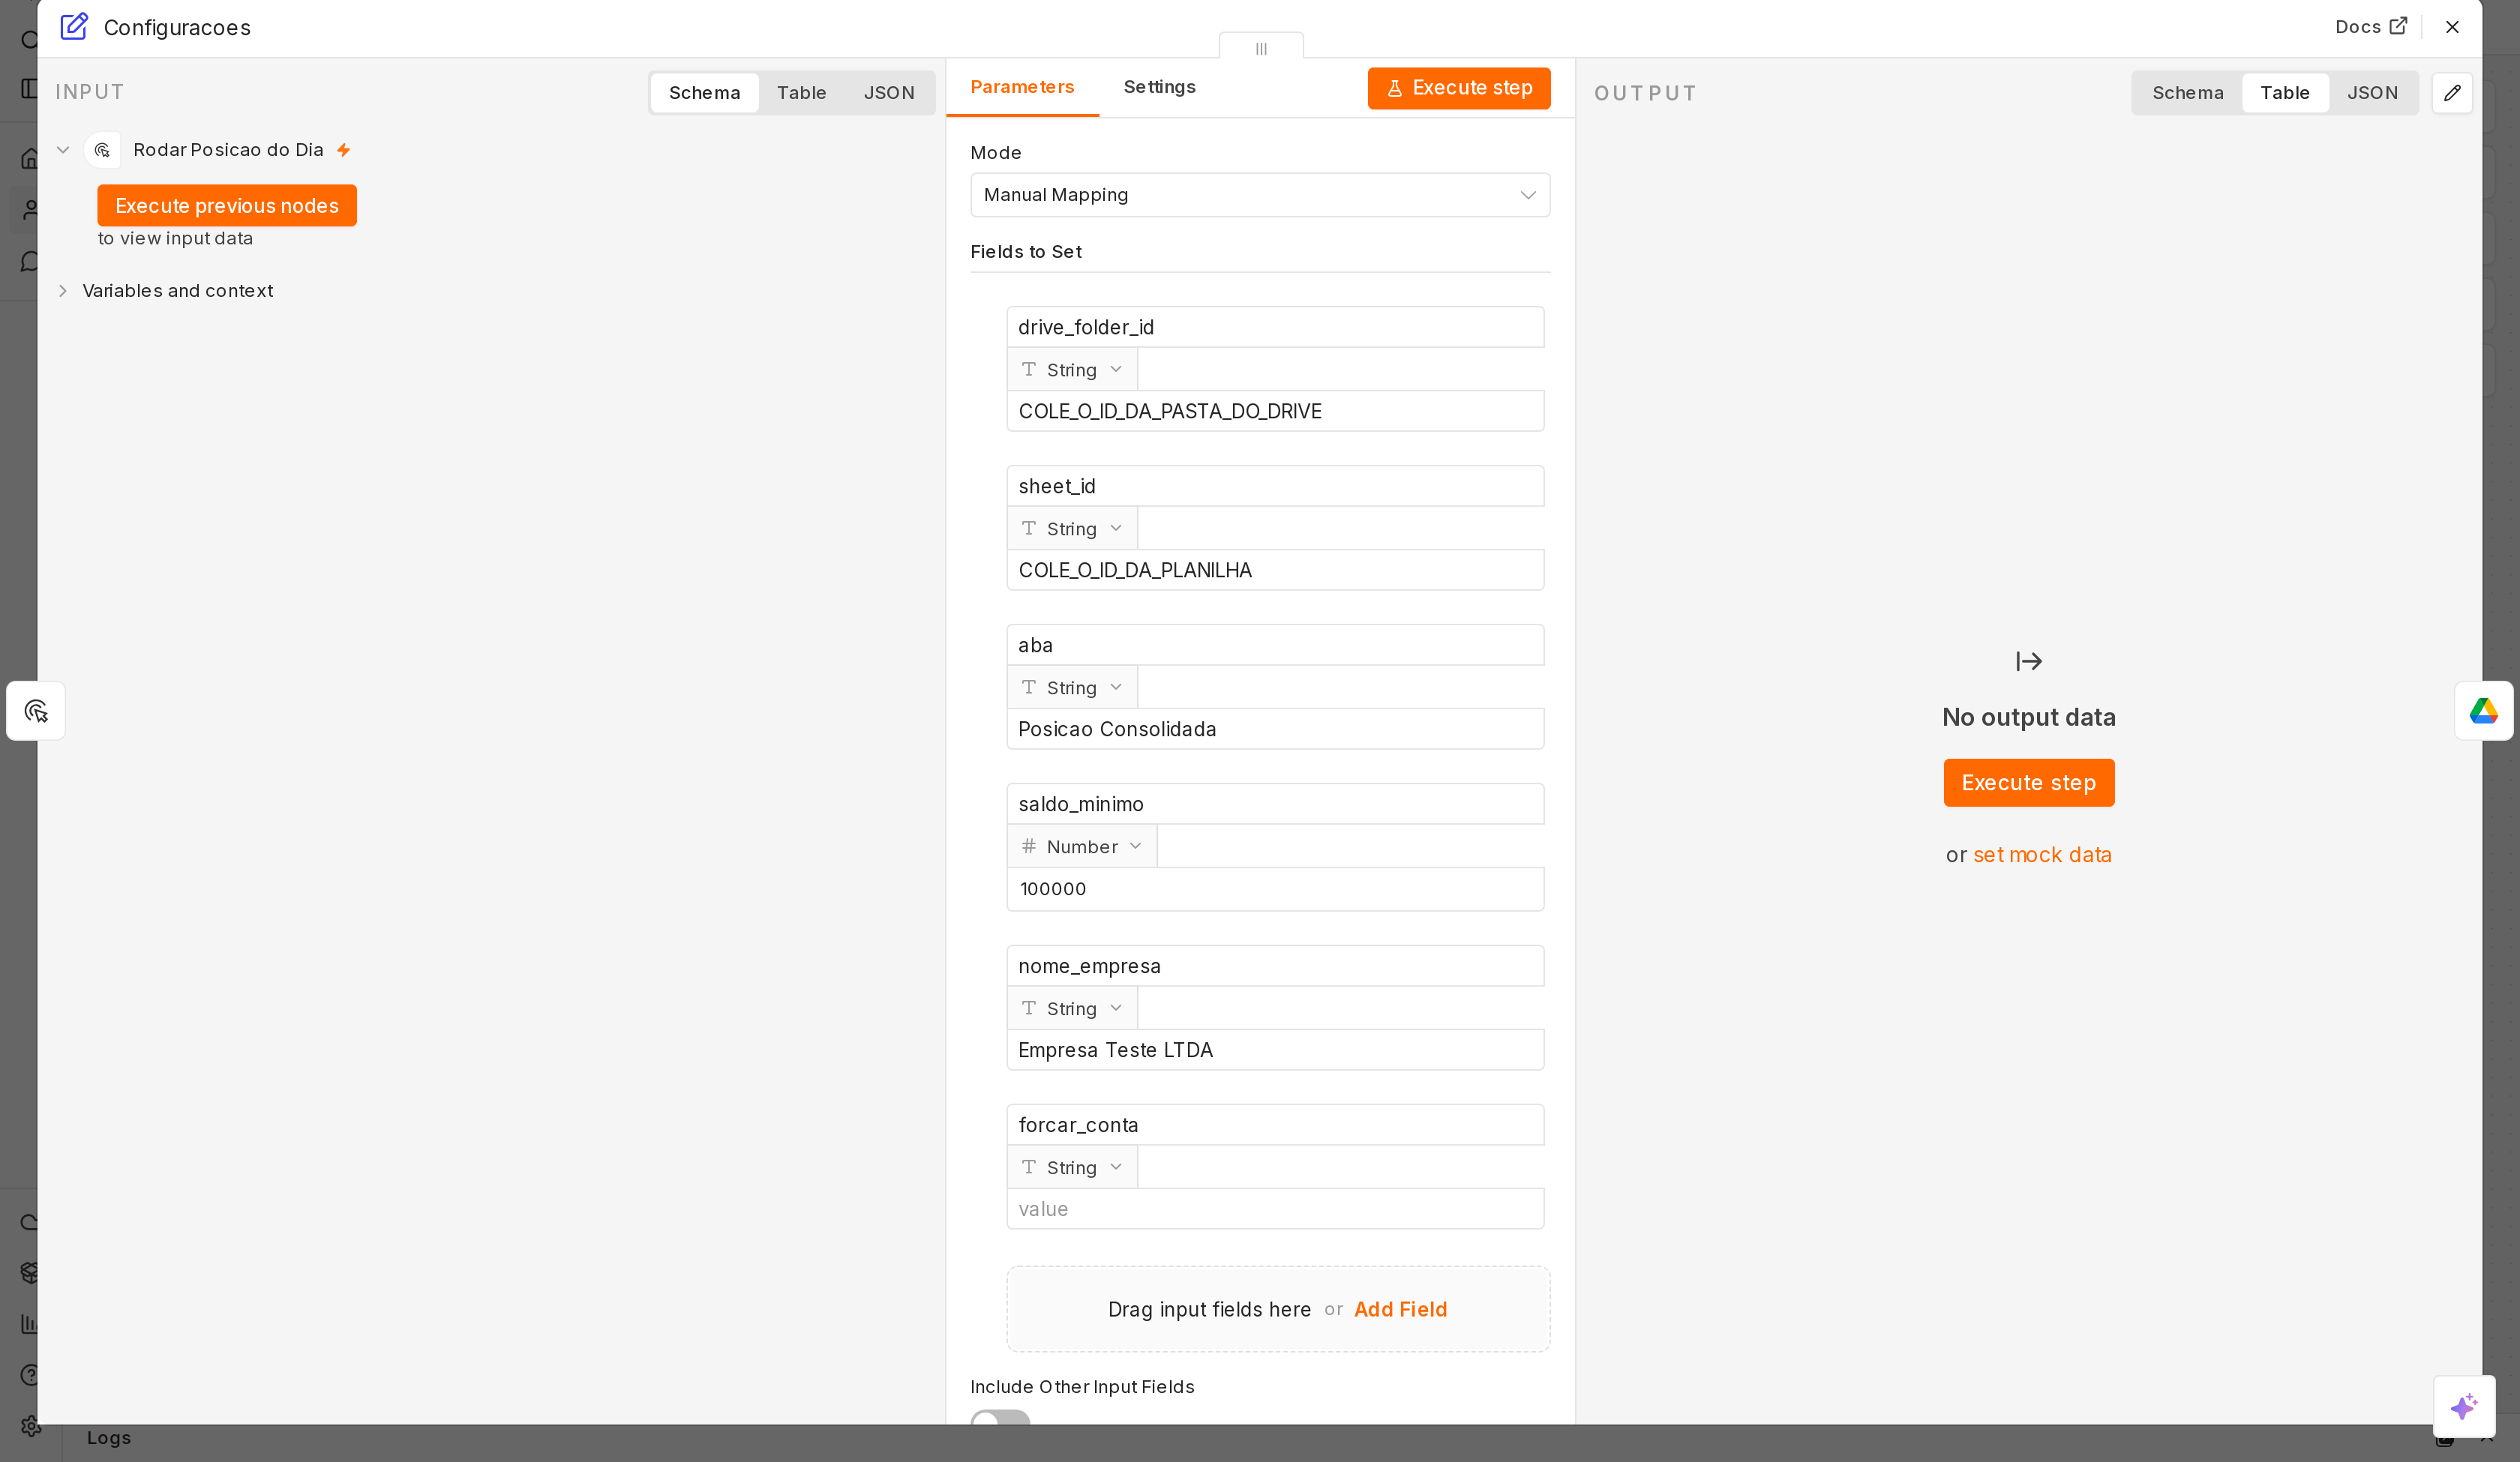2520x1462 pixels.
Task: Open Docs external link icon
Action: pos(2398,26)
